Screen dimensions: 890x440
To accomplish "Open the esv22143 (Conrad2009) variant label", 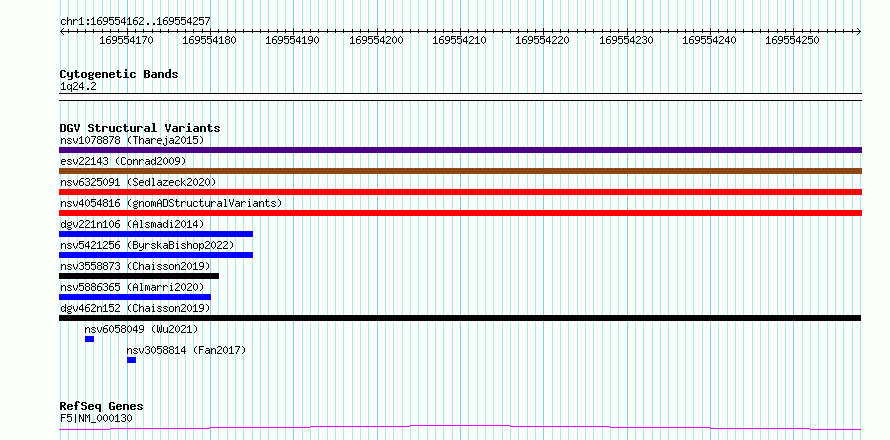I will click(x=123, y=161).
